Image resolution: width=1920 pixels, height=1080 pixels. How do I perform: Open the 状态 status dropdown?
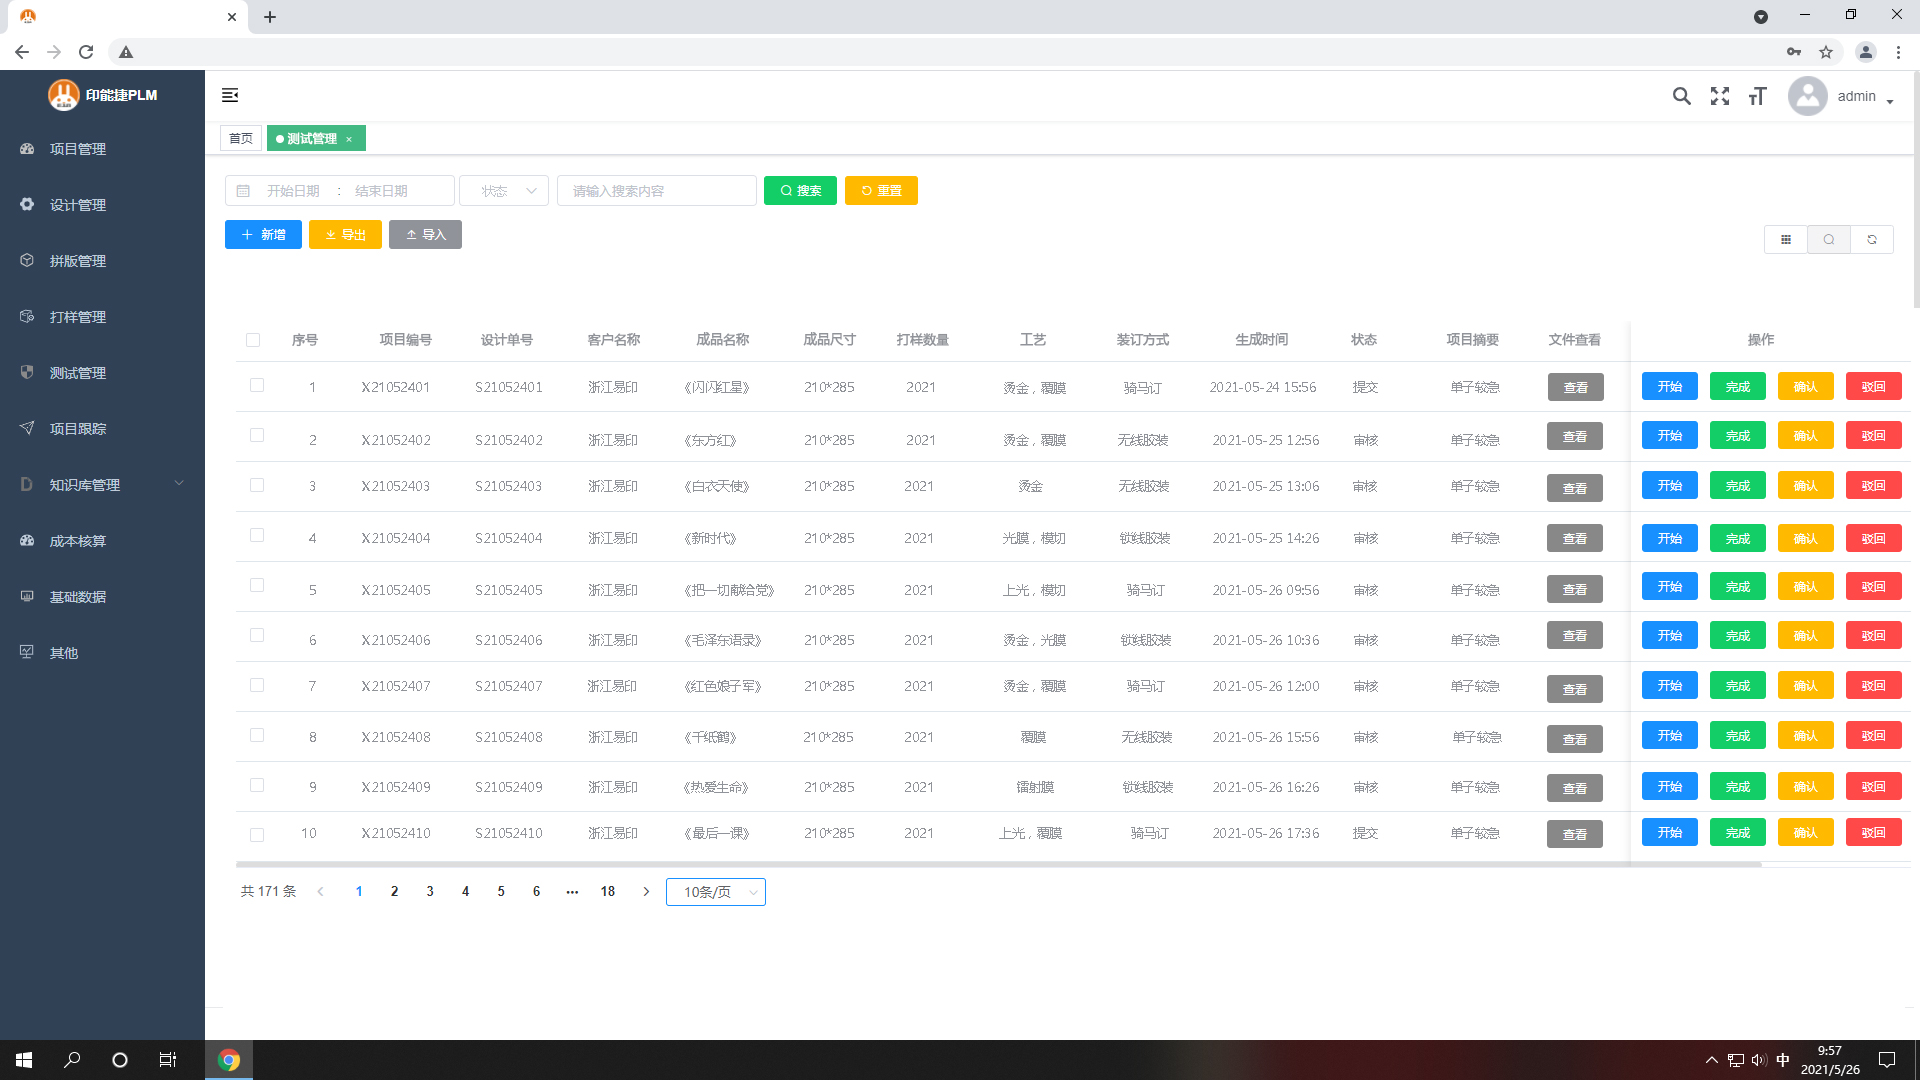(x=504, y=191)
